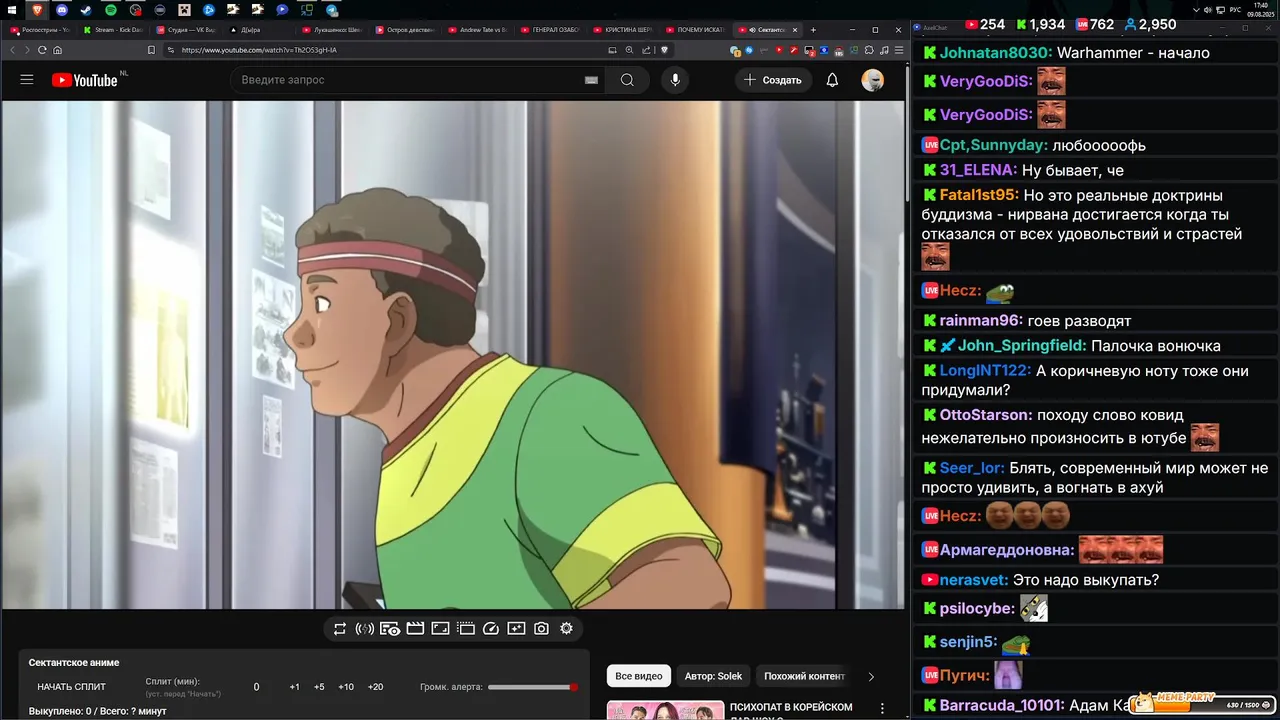Viewport: 1280px width, 720px height.
Task: Bookmark this page icon in address bar
Action: click(x=151, y=50)
